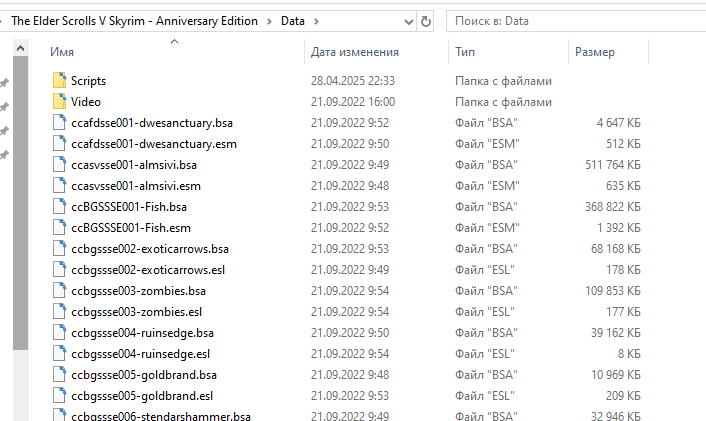Screen dimensions: 706x421
Task: Select ccBGSSSE001-Fish.esm file name
Action: click(131, 228)
